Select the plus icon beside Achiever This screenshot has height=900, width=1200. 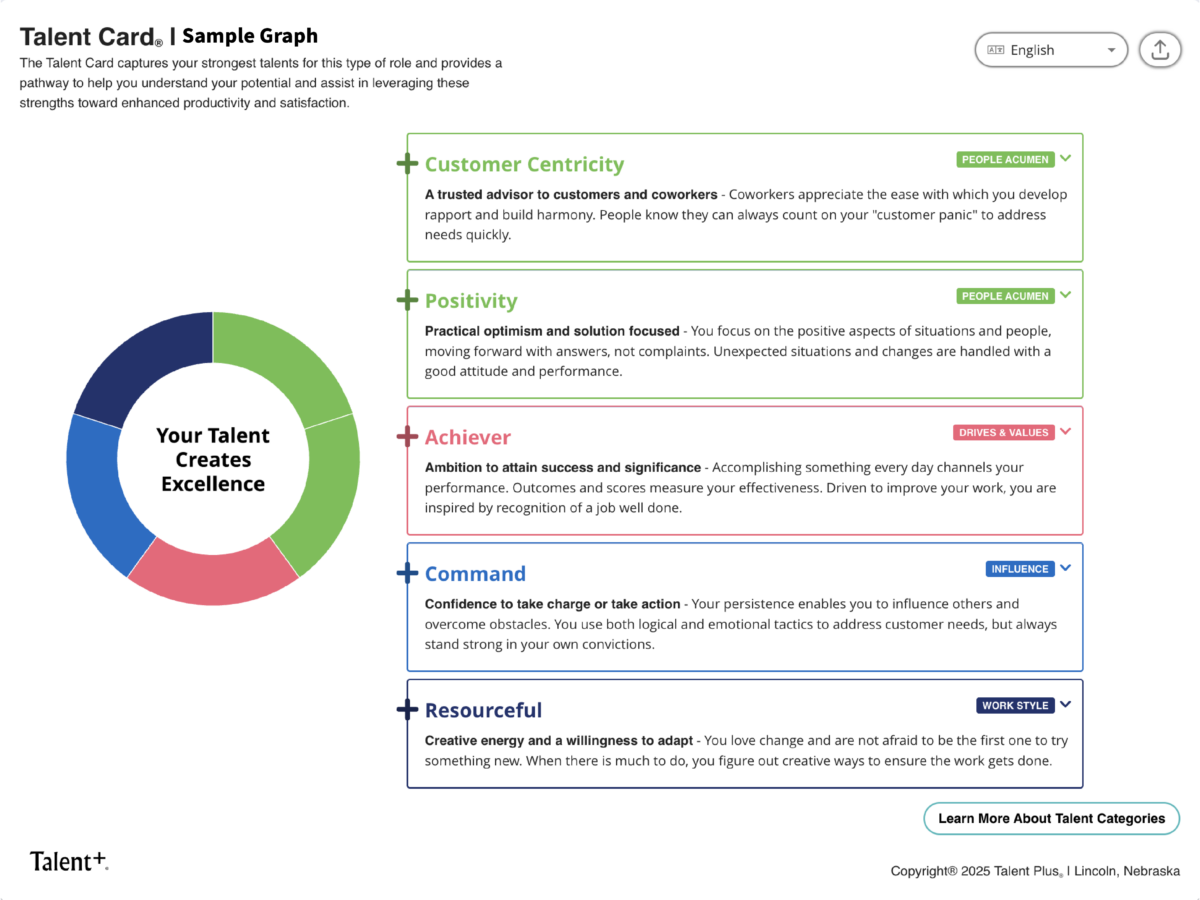(x=406, y=436)
